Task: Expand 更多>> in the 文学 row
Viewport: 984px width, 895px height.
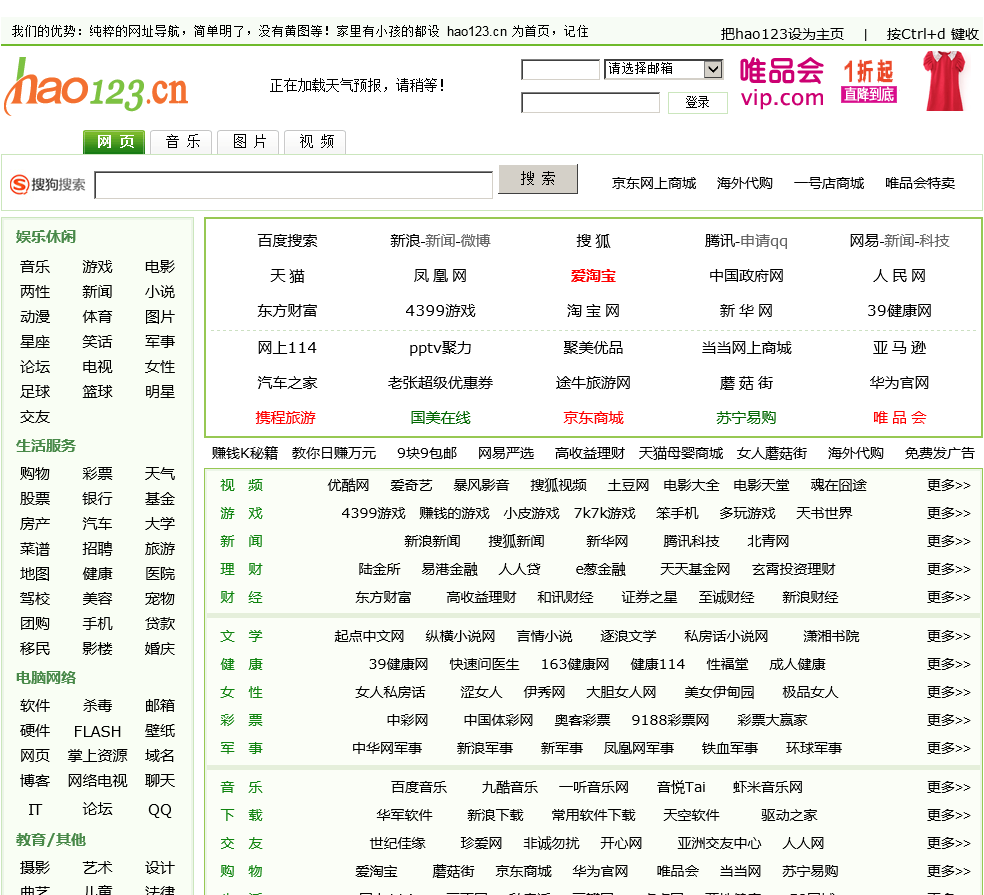Action: coord(948,637)
